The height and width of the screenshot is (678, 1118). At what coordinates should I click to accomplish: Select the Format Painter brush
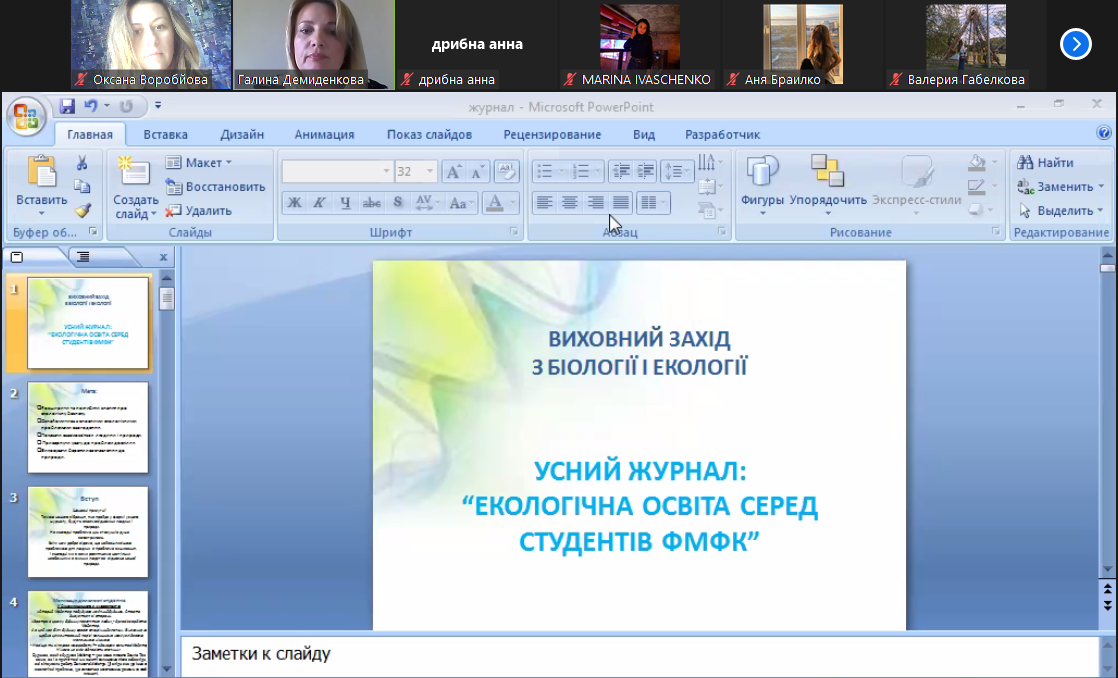82,210
